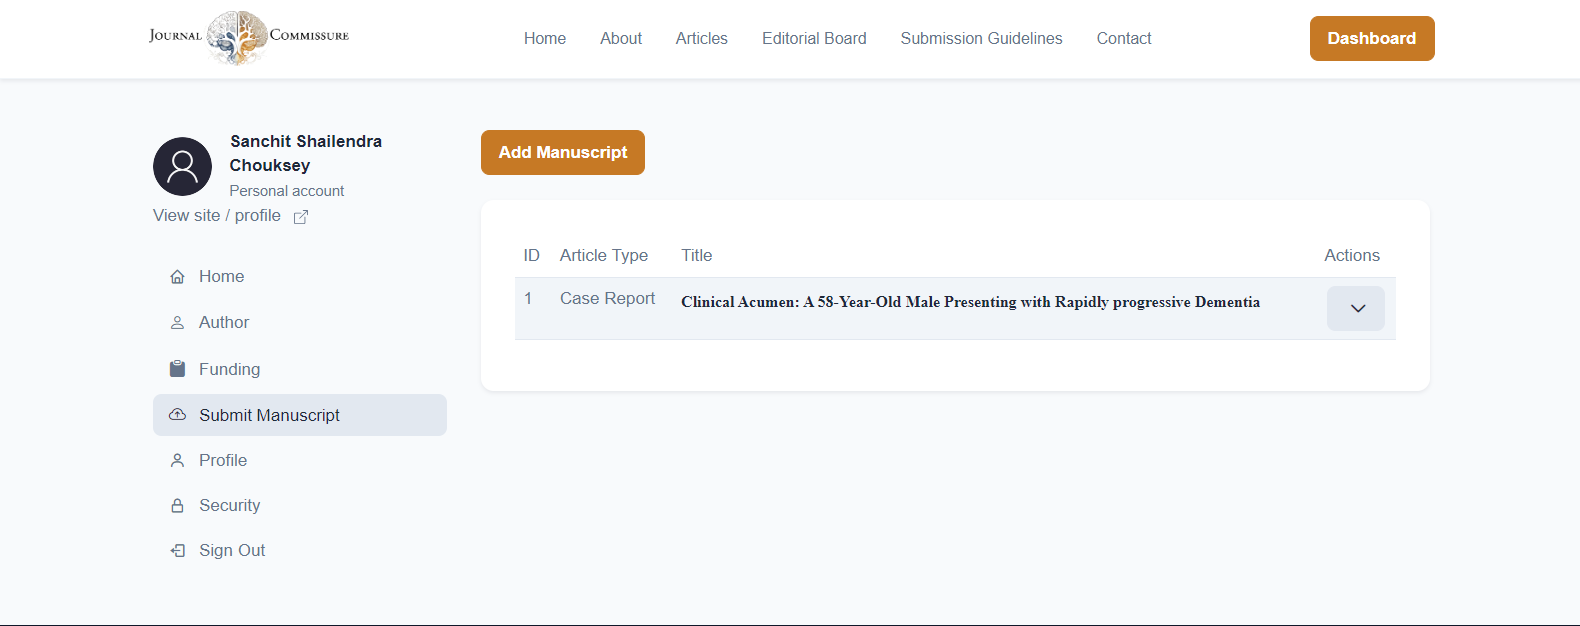Screen dimensions: 1580x626
Task: Open the Contact page link
Action: point(1123,39)
